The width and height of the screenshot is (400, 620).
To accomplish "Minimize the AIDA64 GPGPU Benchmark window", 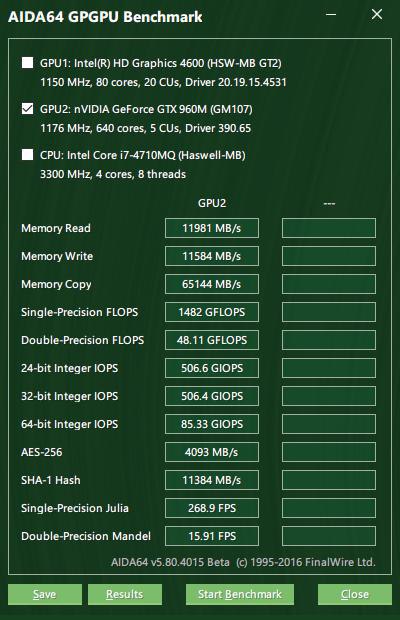I will point(331,15).
